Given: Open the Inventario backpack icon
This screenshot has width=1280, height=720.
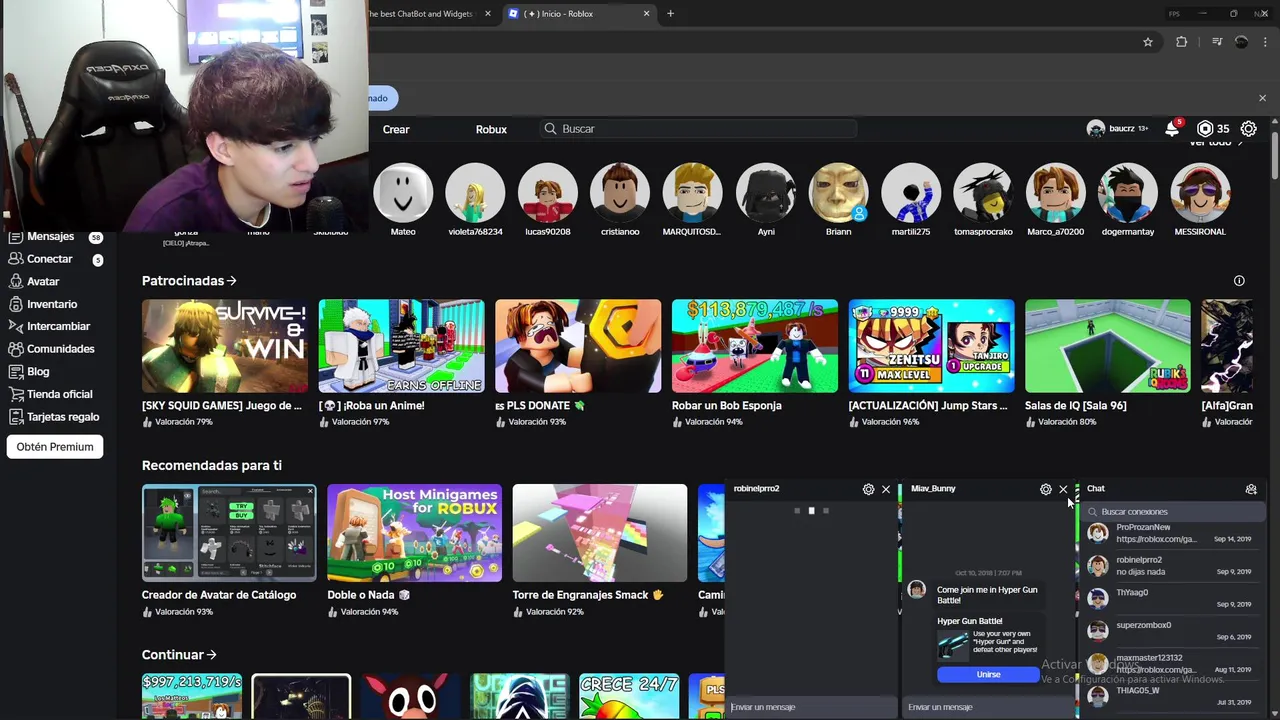Looking at the screenshot, I should point(15,304).
